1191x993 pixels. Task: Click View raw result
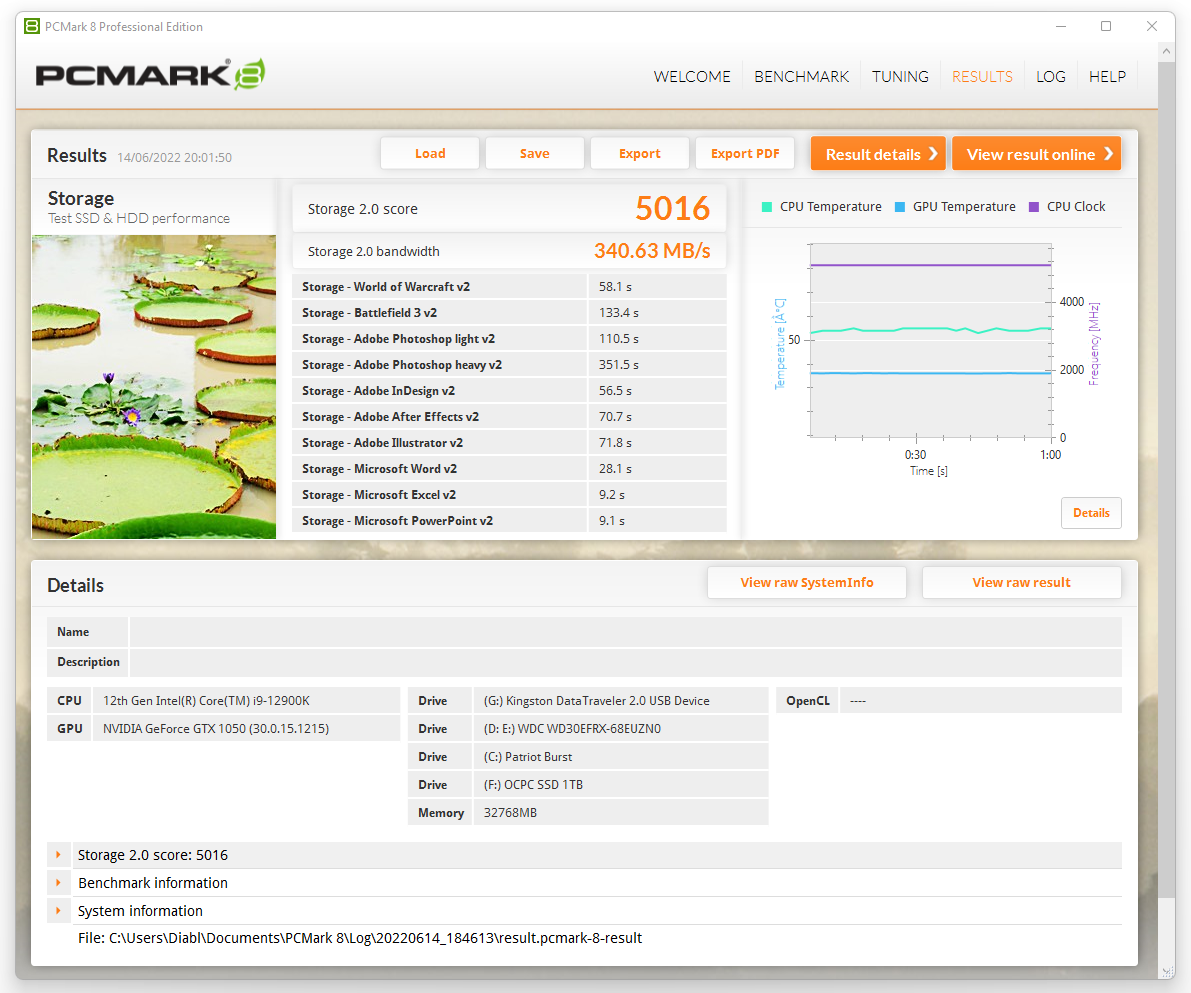coord(1022,583)
